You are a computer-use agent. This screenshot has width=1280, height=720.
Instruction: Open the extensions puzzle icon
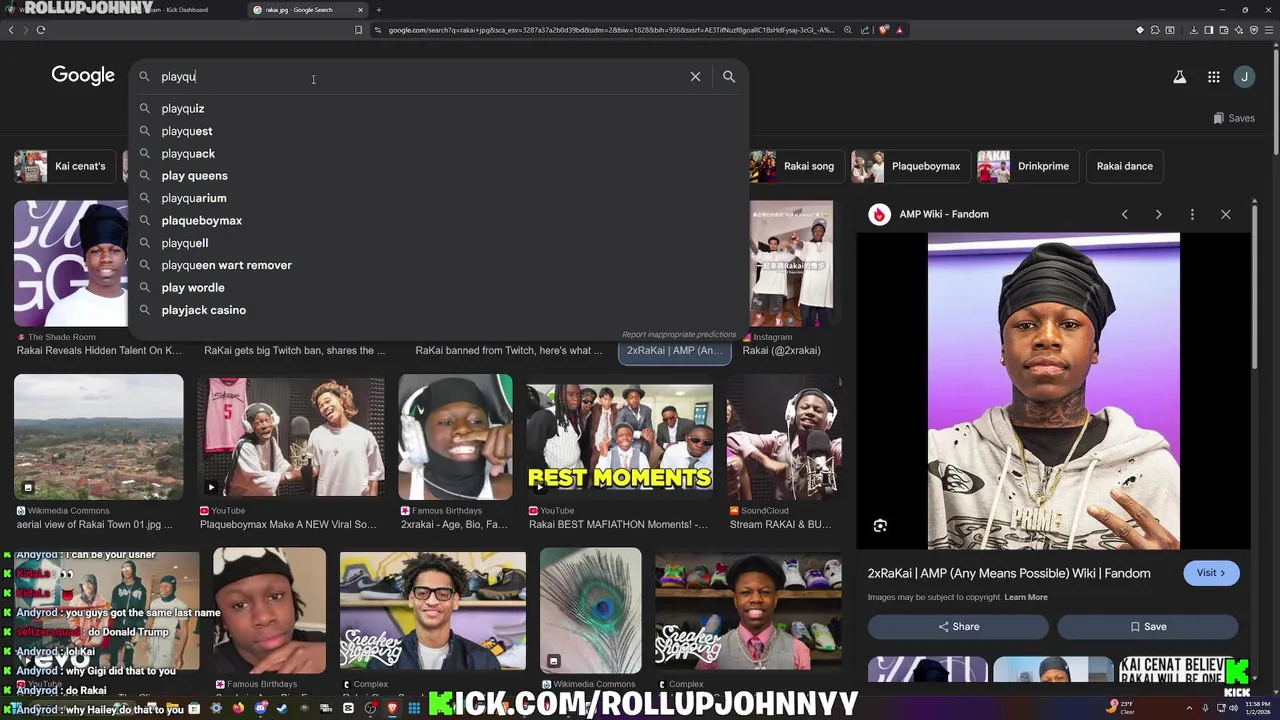tap(1155, 30)
